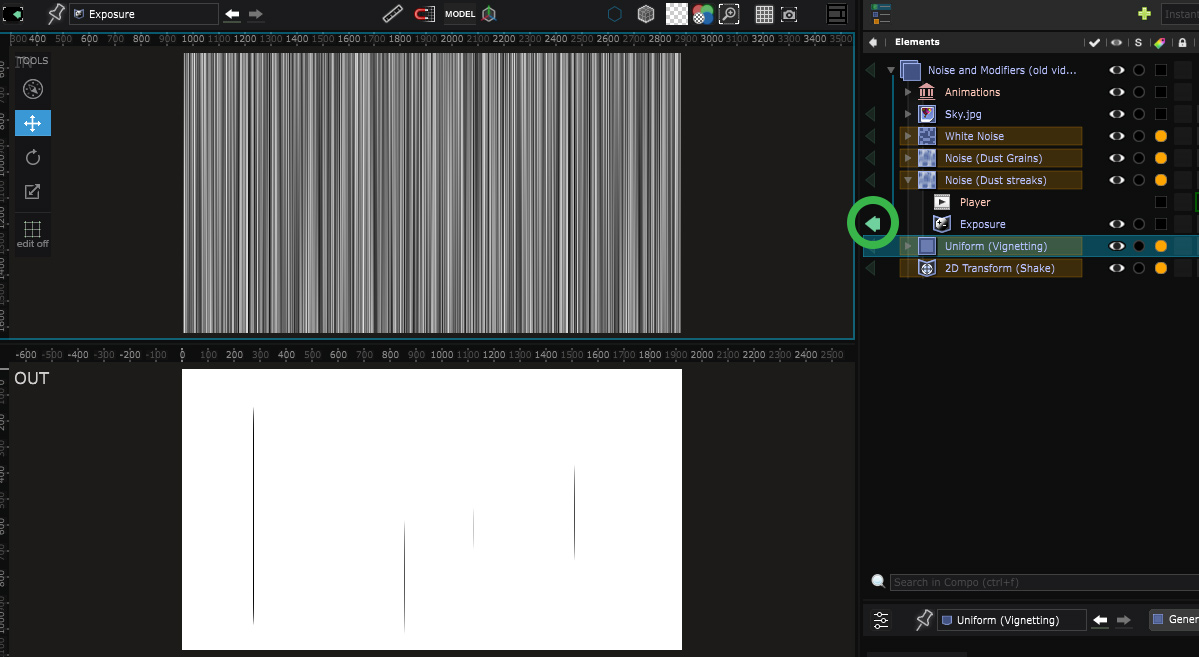1199x657 pixels.
Task: Click the green plus add element icon
Action: pyautogui.click(x=1144, y=14)
